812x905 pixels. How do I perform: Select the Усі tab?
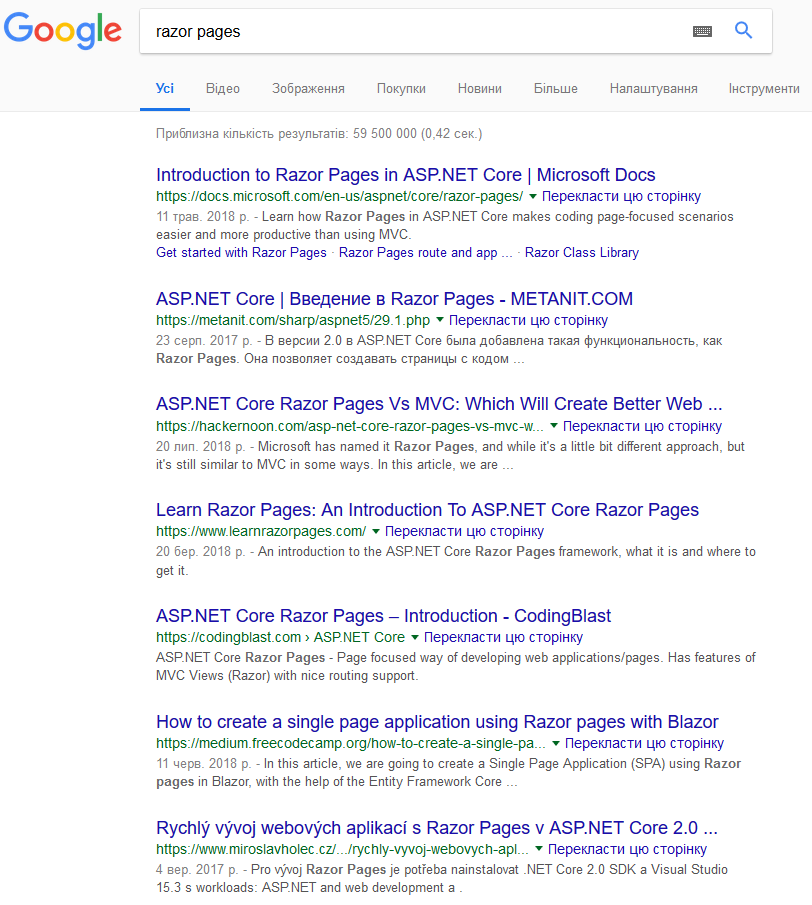164,88
